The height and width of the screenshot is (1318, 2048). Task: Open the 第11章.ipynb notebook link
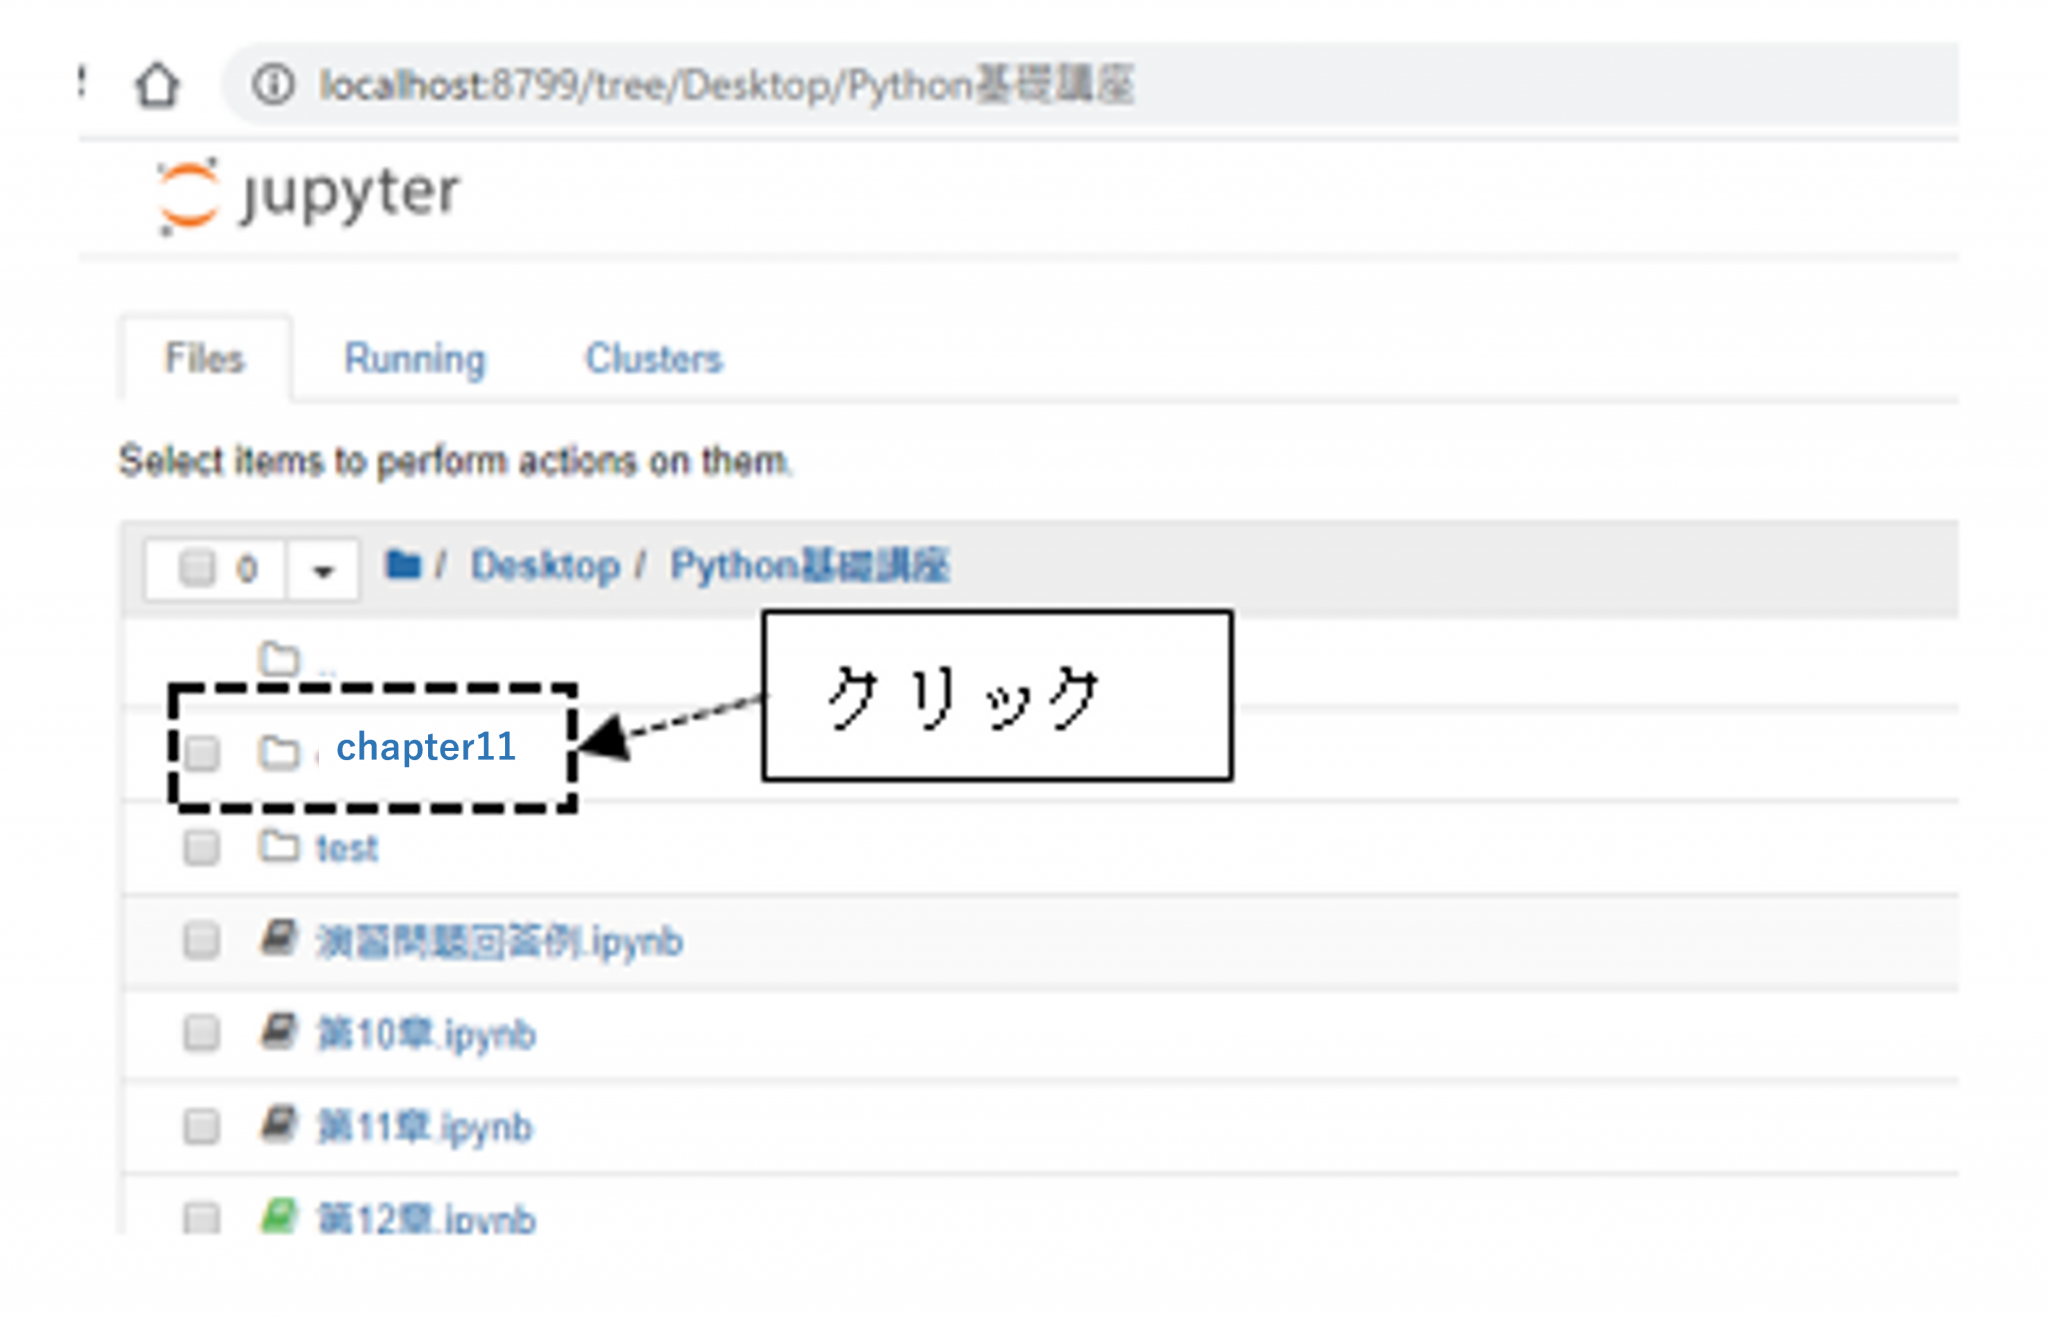coord(425,1127)
